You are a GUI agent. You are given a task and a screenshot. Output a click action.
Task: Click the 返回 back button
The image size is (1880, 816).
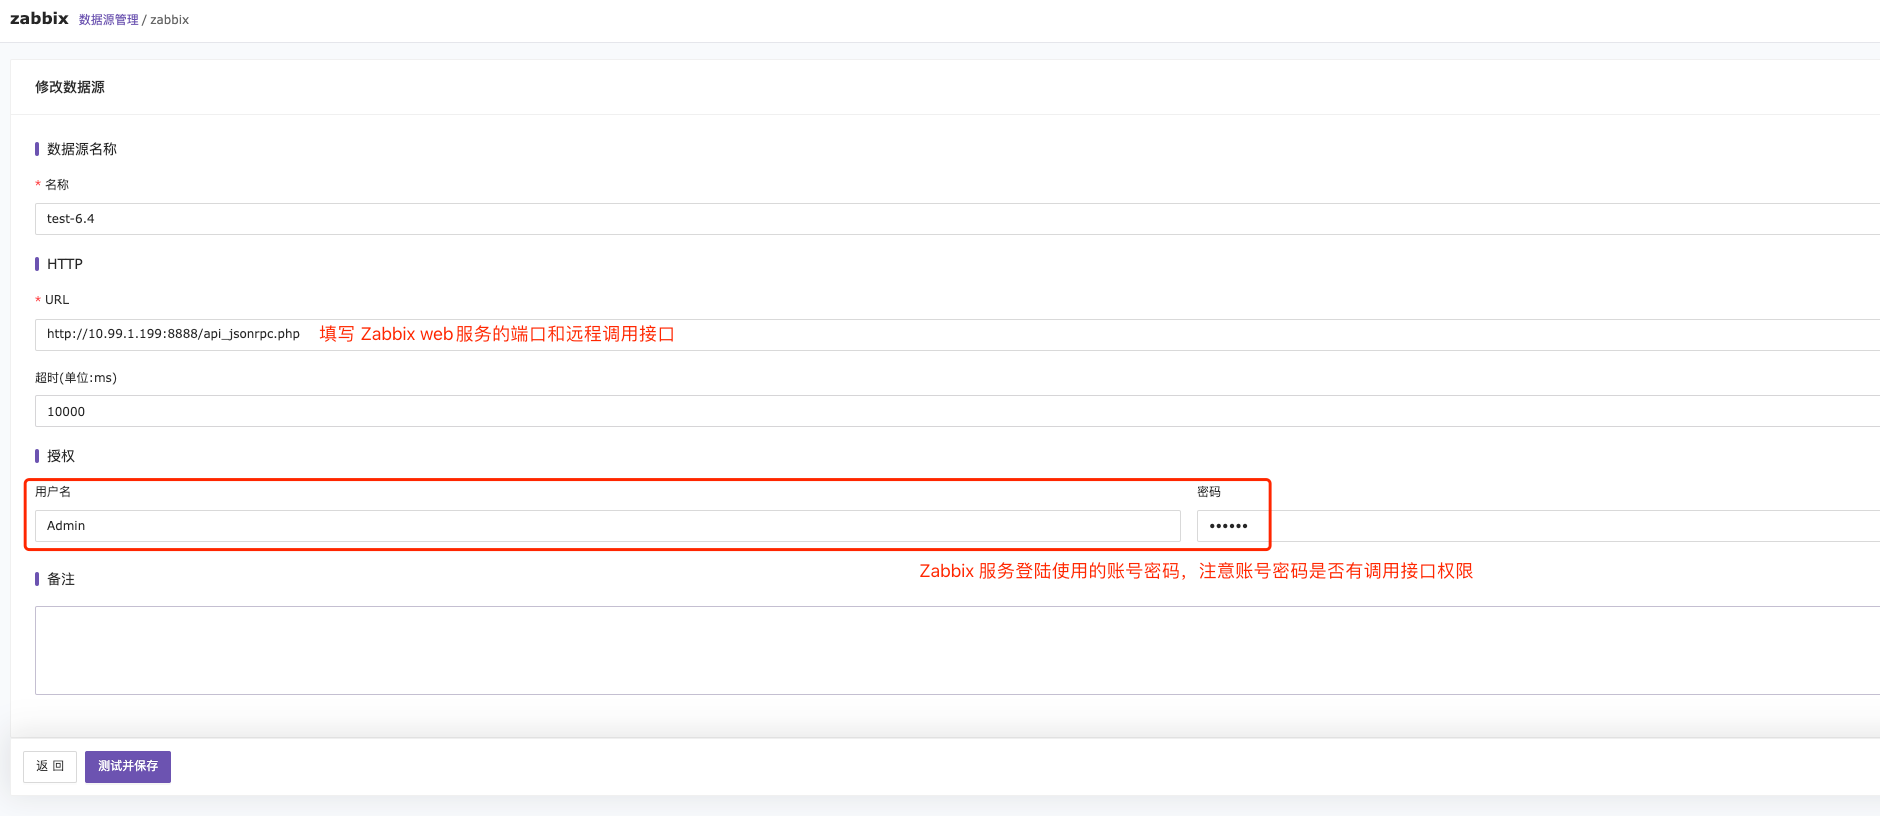pos(49,766)
